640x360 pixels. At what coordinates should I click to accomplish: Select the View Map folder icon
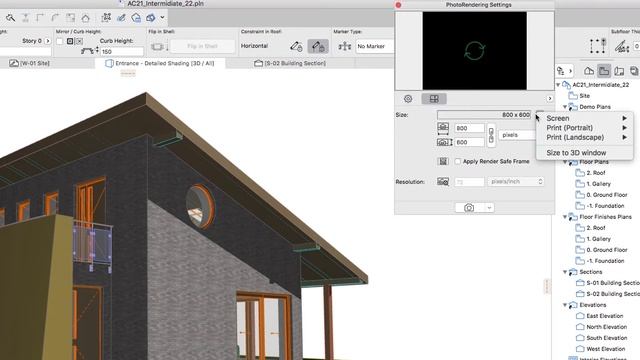coord(604,71)
